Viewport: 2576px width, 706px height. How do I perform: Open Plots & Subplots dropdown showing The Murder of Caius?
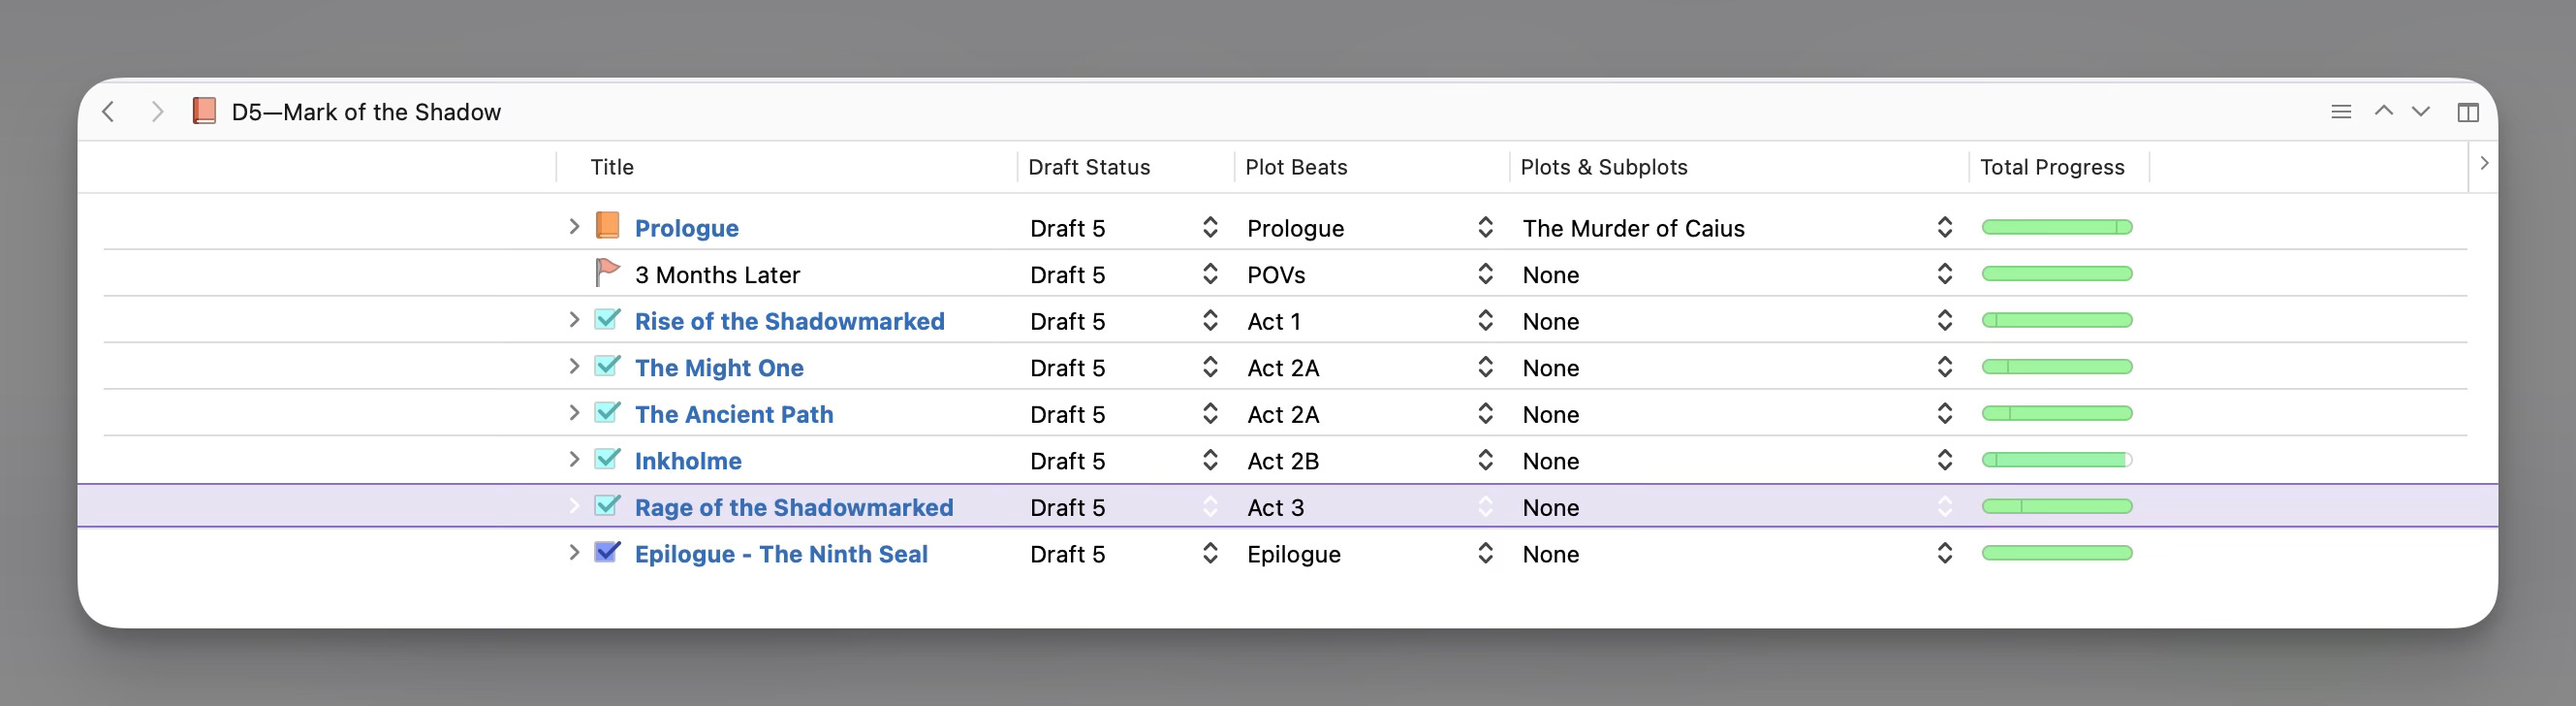[x=1944, y=227]
